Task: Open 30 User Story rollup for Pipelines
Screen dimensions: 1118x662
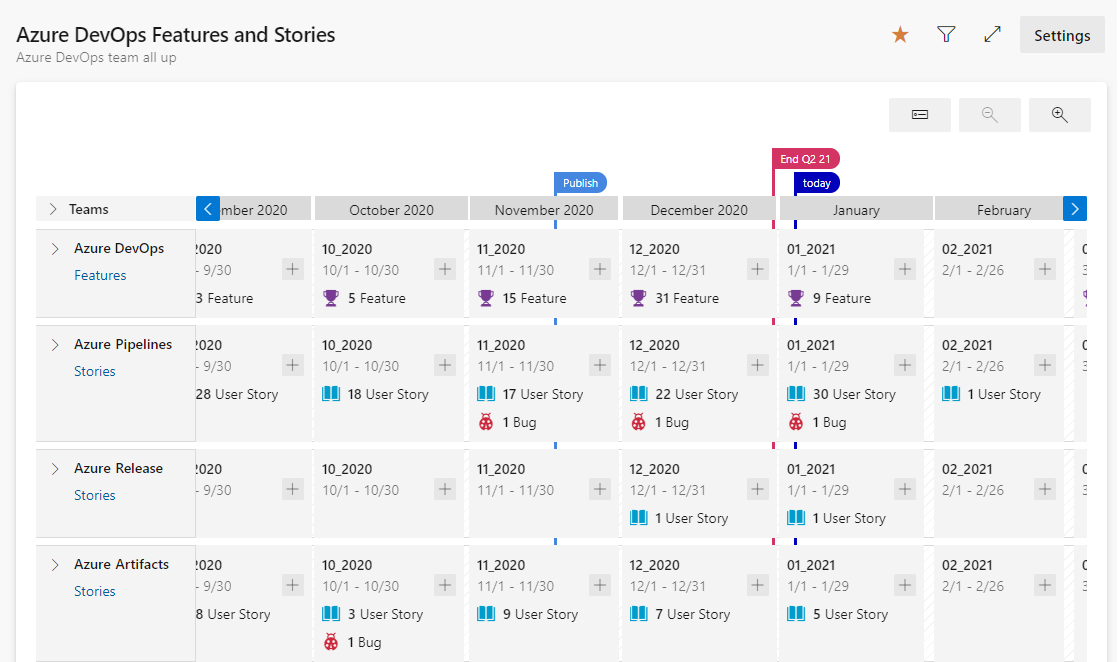Action: [x=842, y=394]
